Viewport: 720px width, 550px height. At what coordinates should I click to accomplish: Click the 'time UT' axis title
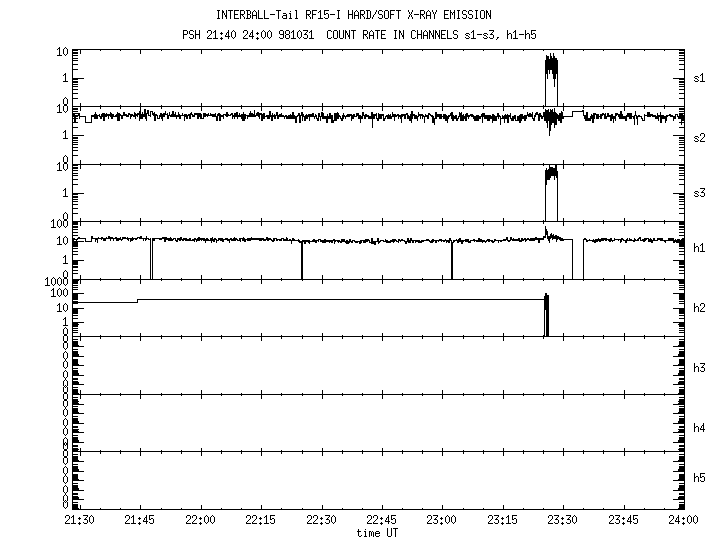(380, 533)
